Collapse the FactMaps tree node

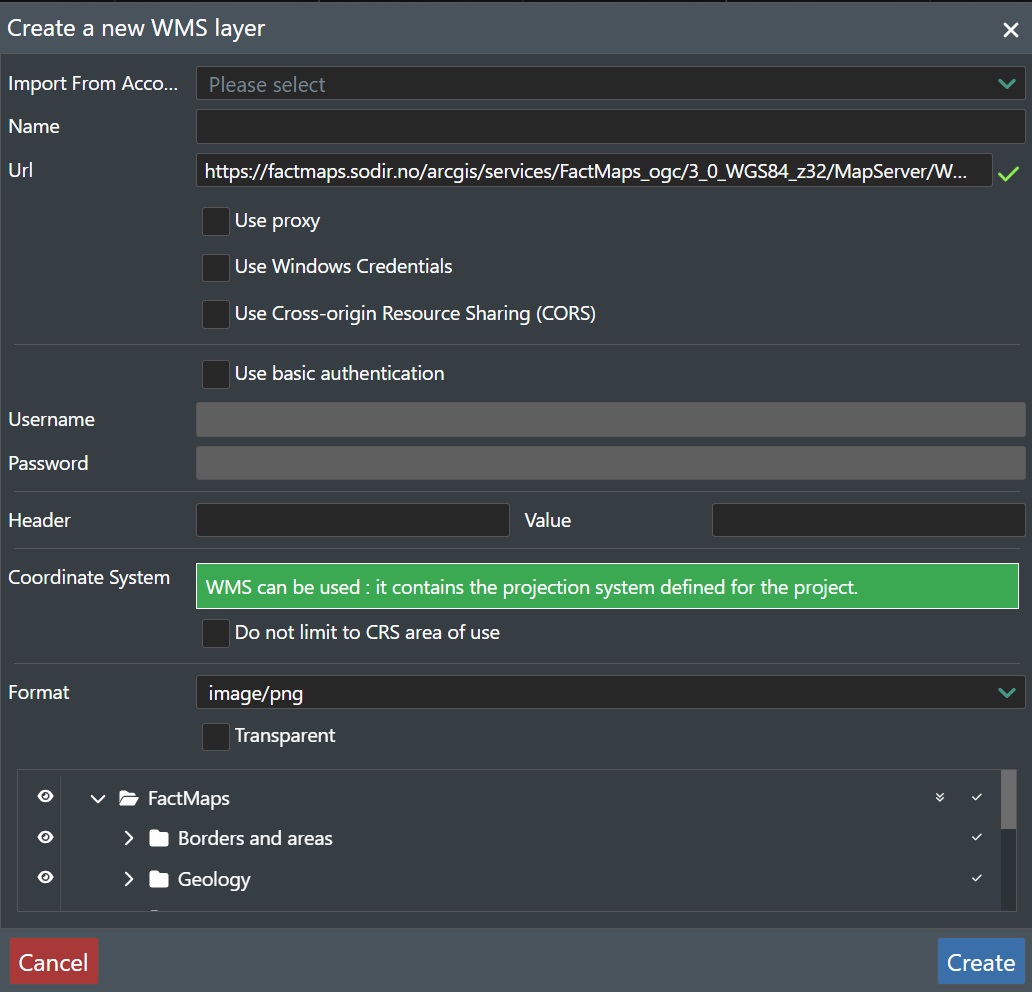(97, 798)
